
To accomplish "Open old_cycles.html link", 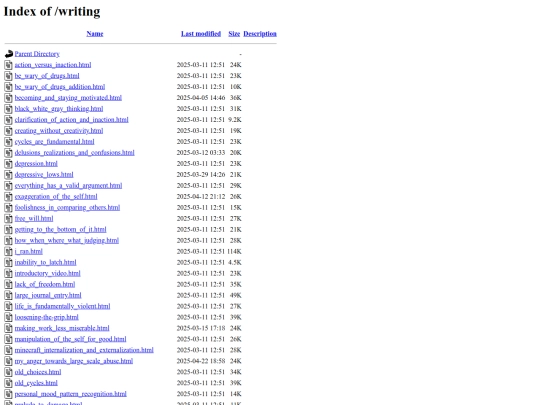I will [36, 383].
